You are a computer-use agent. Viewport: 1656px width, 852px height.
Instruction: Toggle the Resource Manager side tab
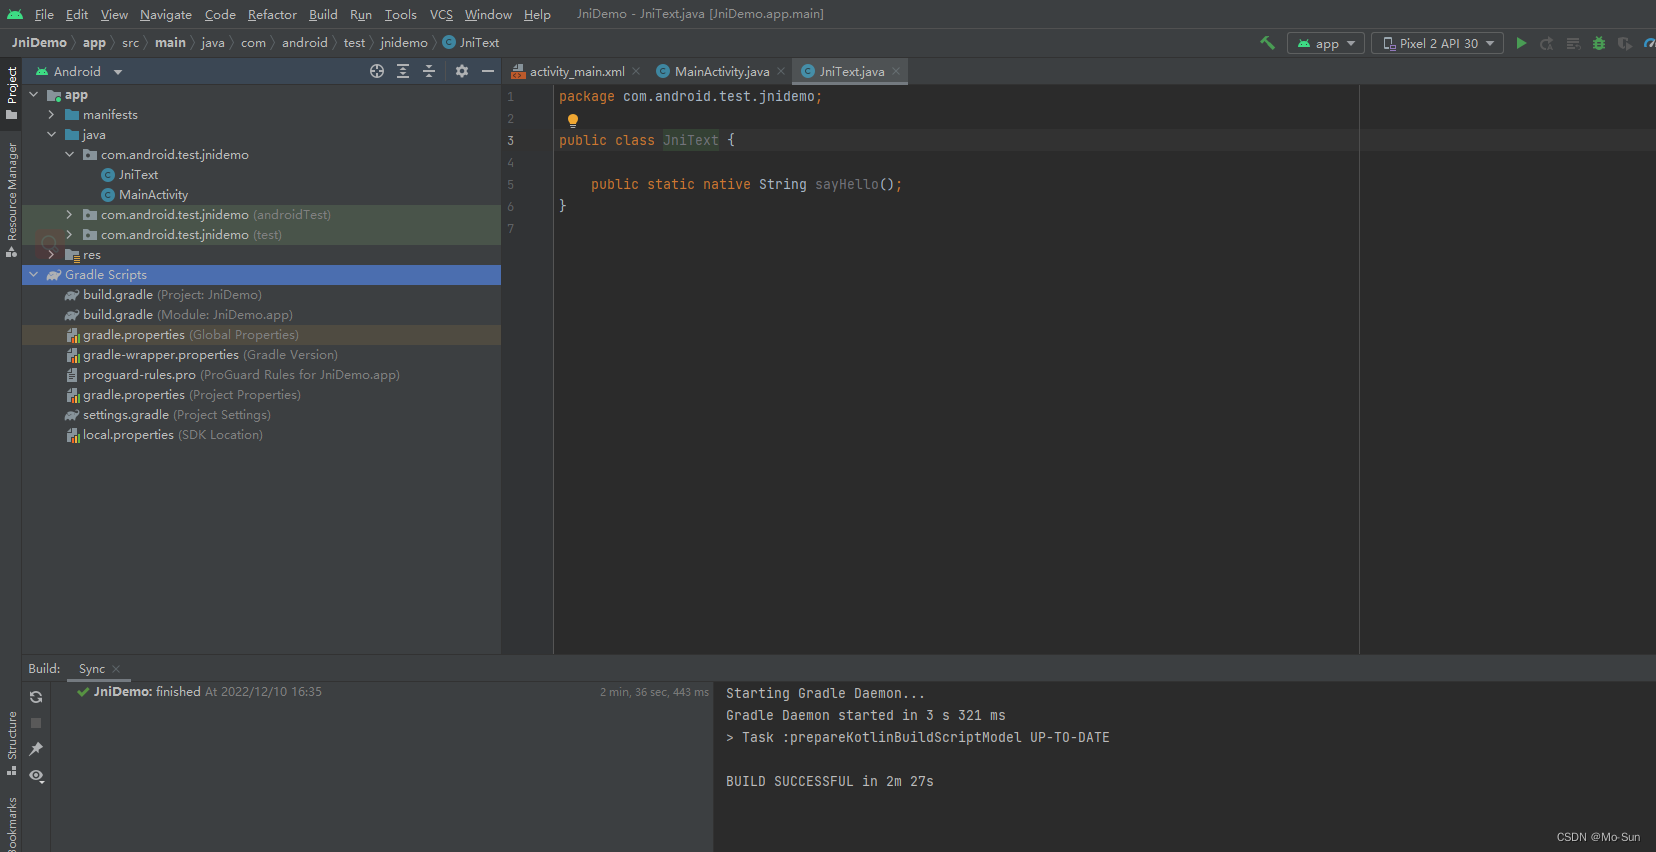click(11, 199)
